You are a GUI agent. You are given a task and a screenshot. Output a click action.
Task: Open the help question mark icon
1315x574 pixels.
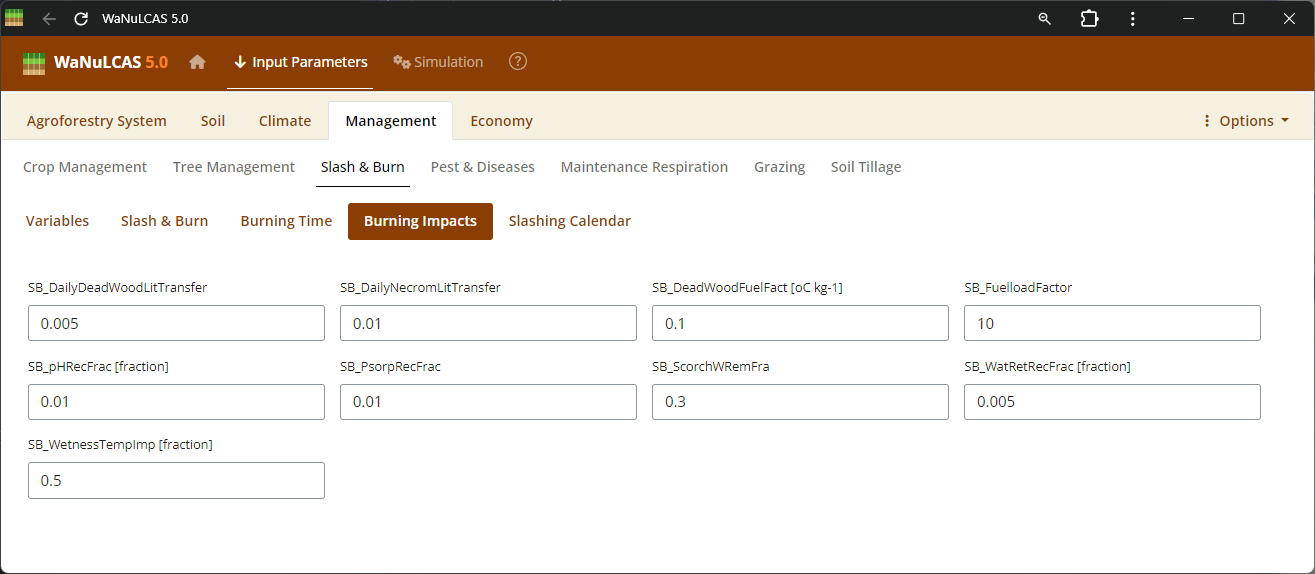point(517,62)
